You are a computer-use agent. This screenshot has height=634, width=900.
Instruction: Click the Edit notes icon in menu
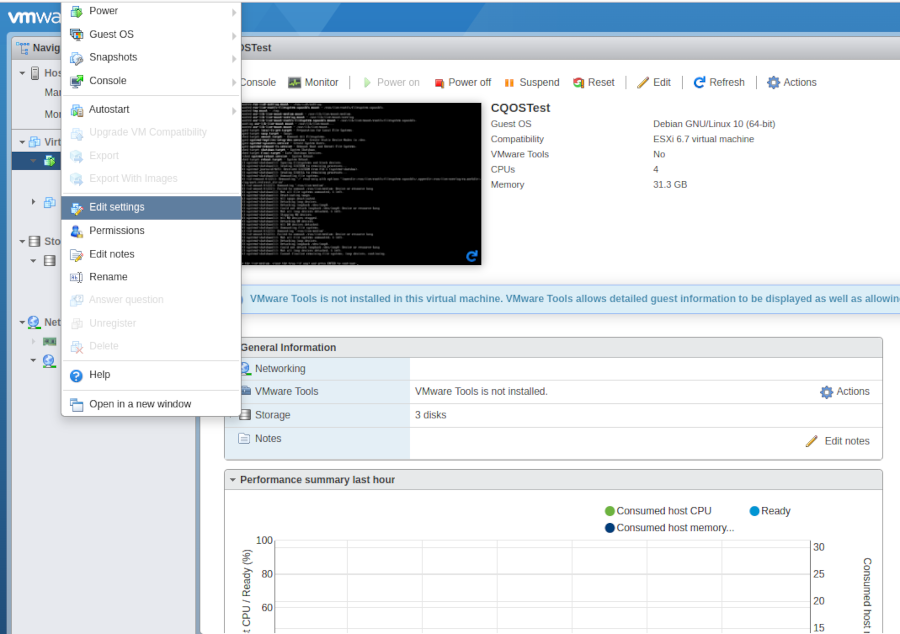[x=76, y=254]
